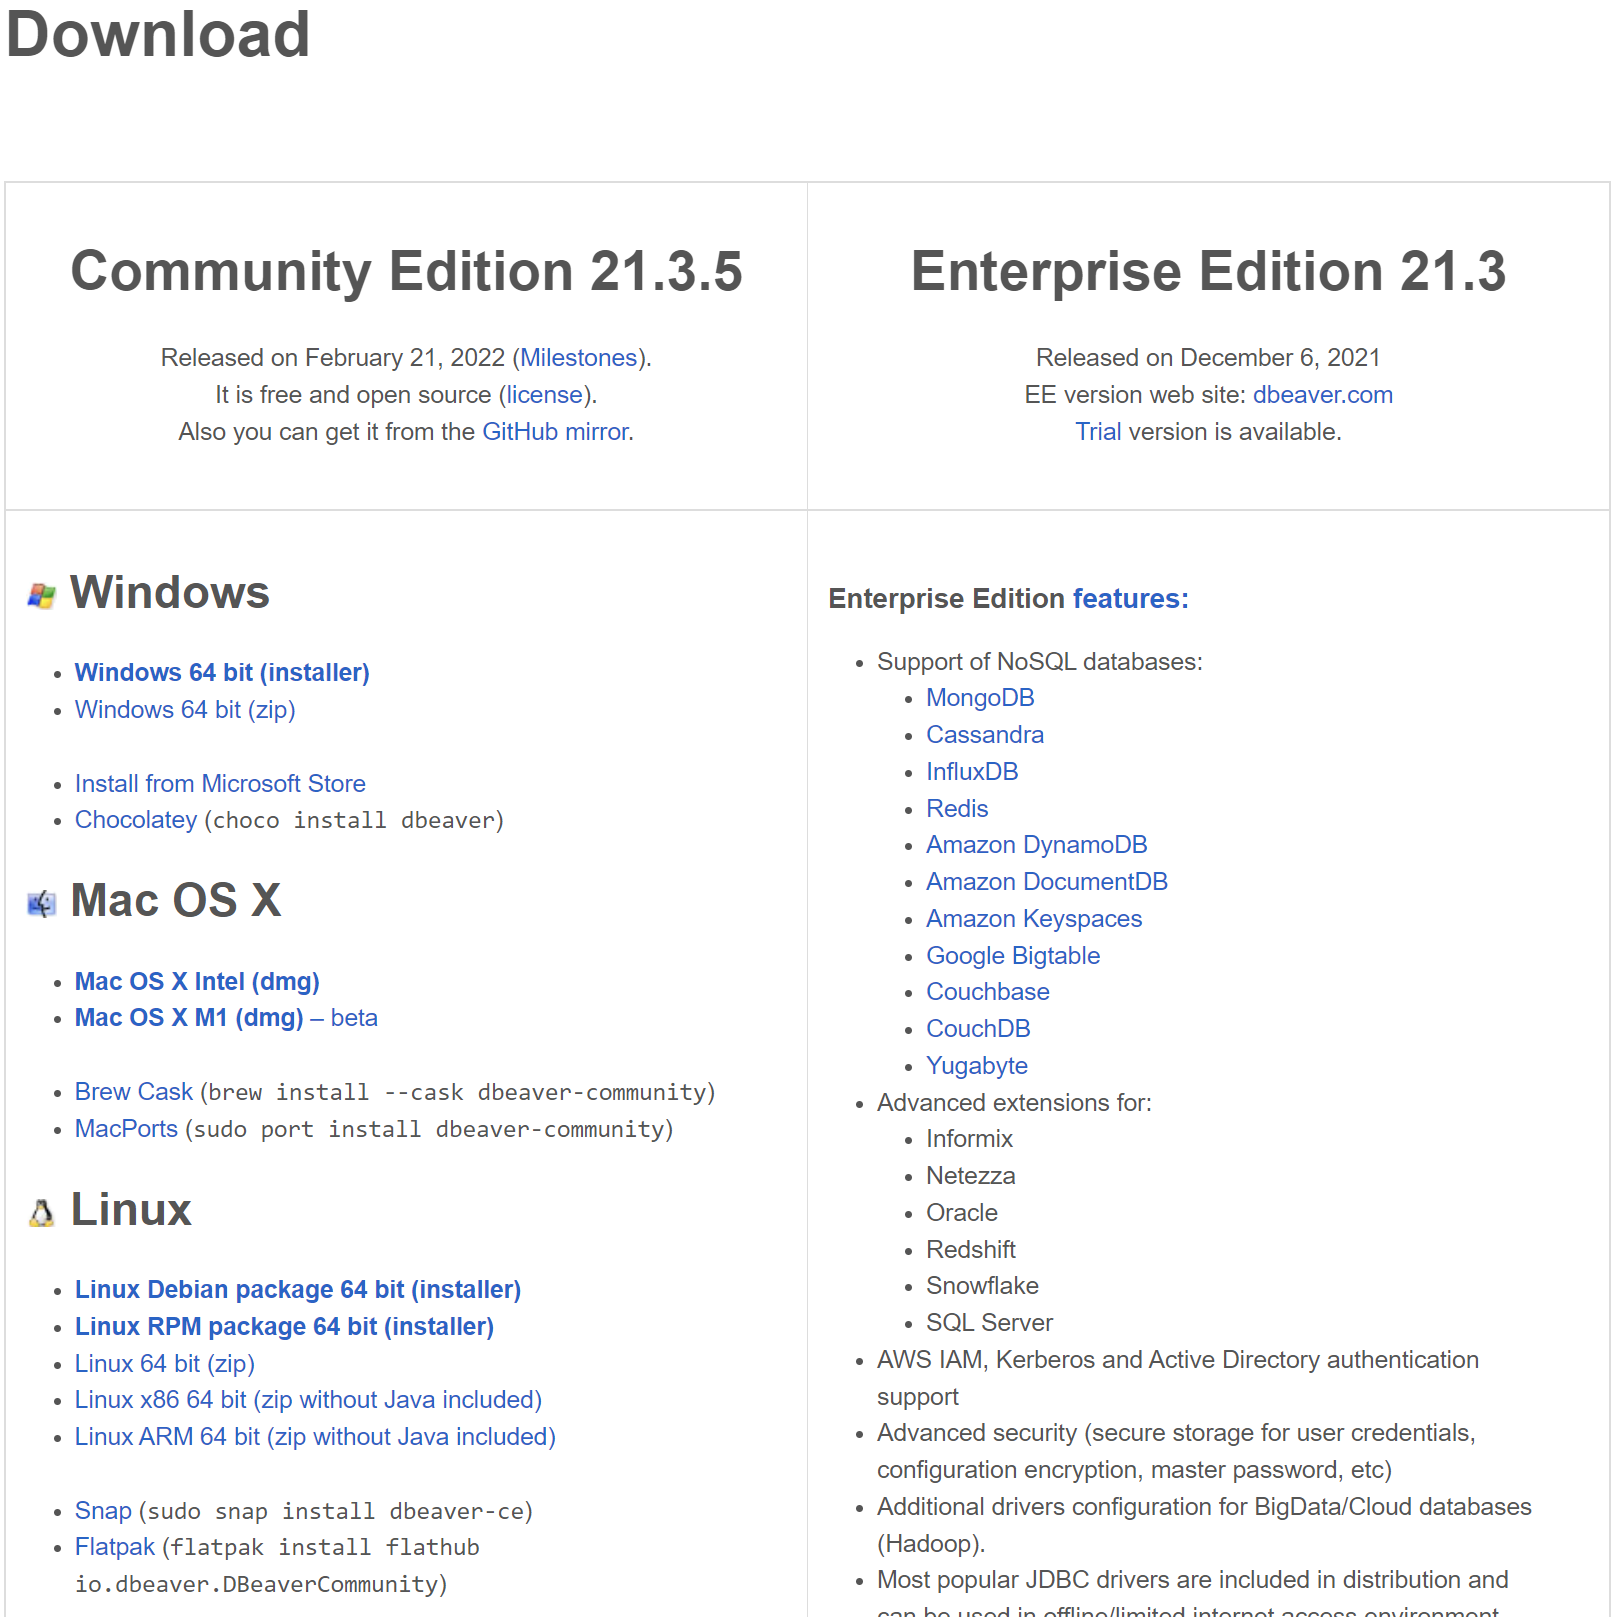Click the Additional drivers configuration text
This screenshot has height=1617, width=1618.
(1204, 1525)
